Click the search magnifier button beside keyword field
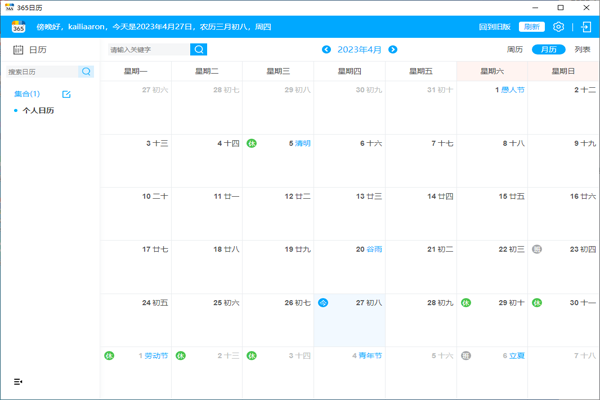The image size is (600, 400). point(199,49)
